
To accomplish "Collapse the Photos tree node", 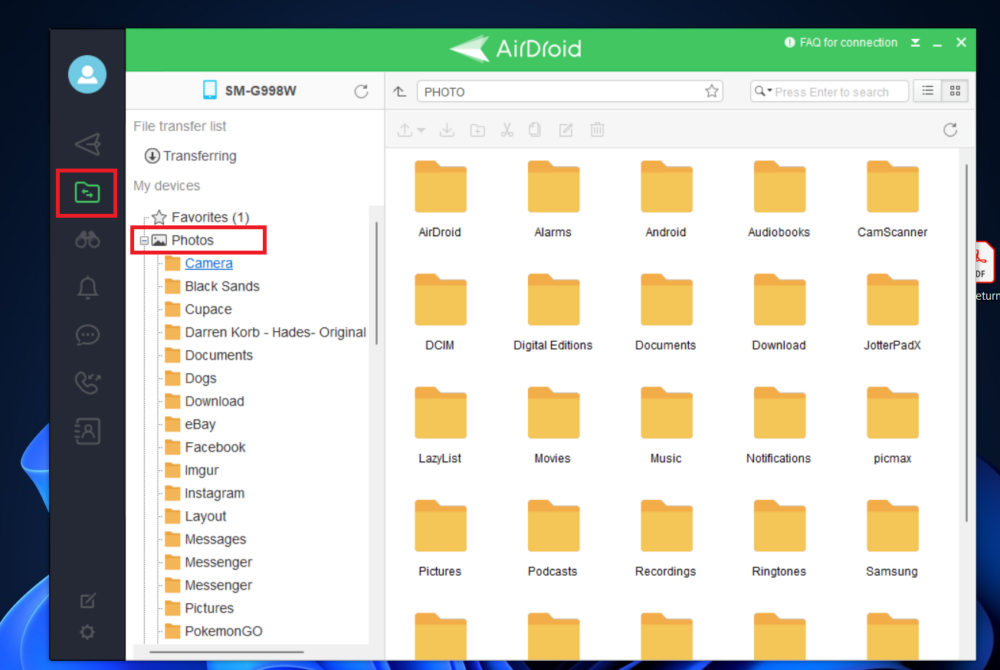I will tap(144, 240).
